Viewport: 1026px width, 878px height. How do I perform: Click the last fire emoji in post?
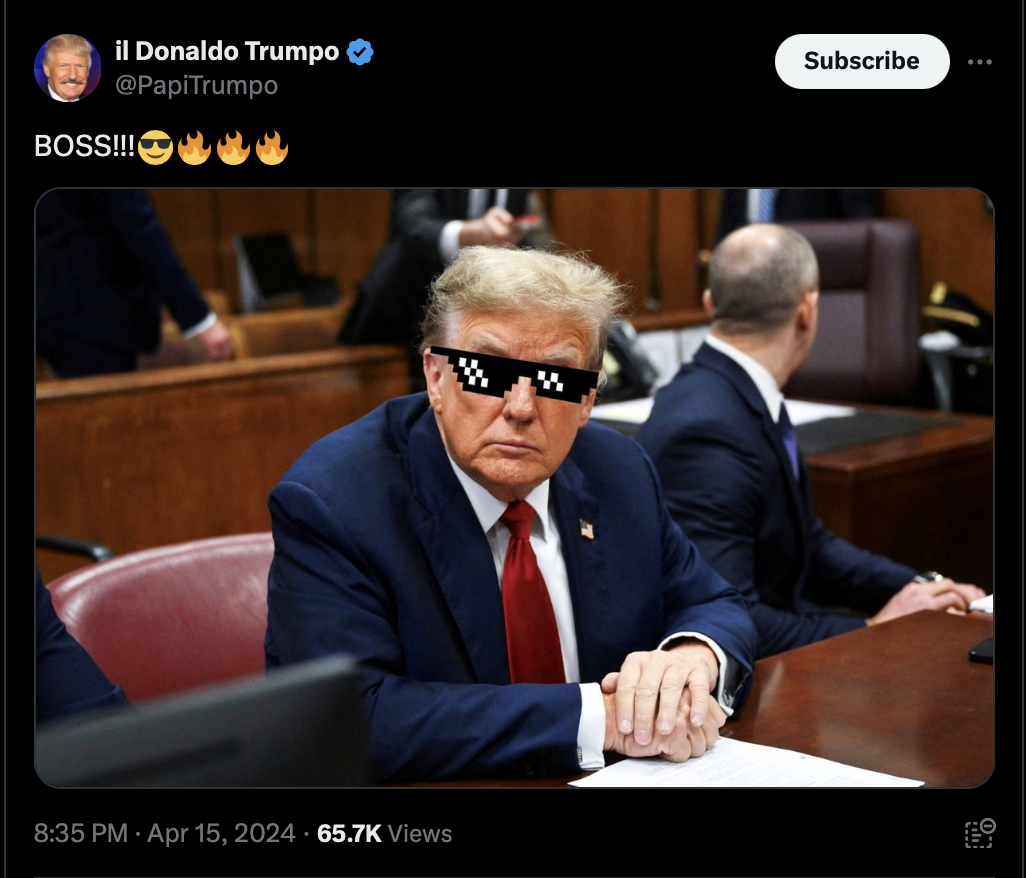(272, 147)
